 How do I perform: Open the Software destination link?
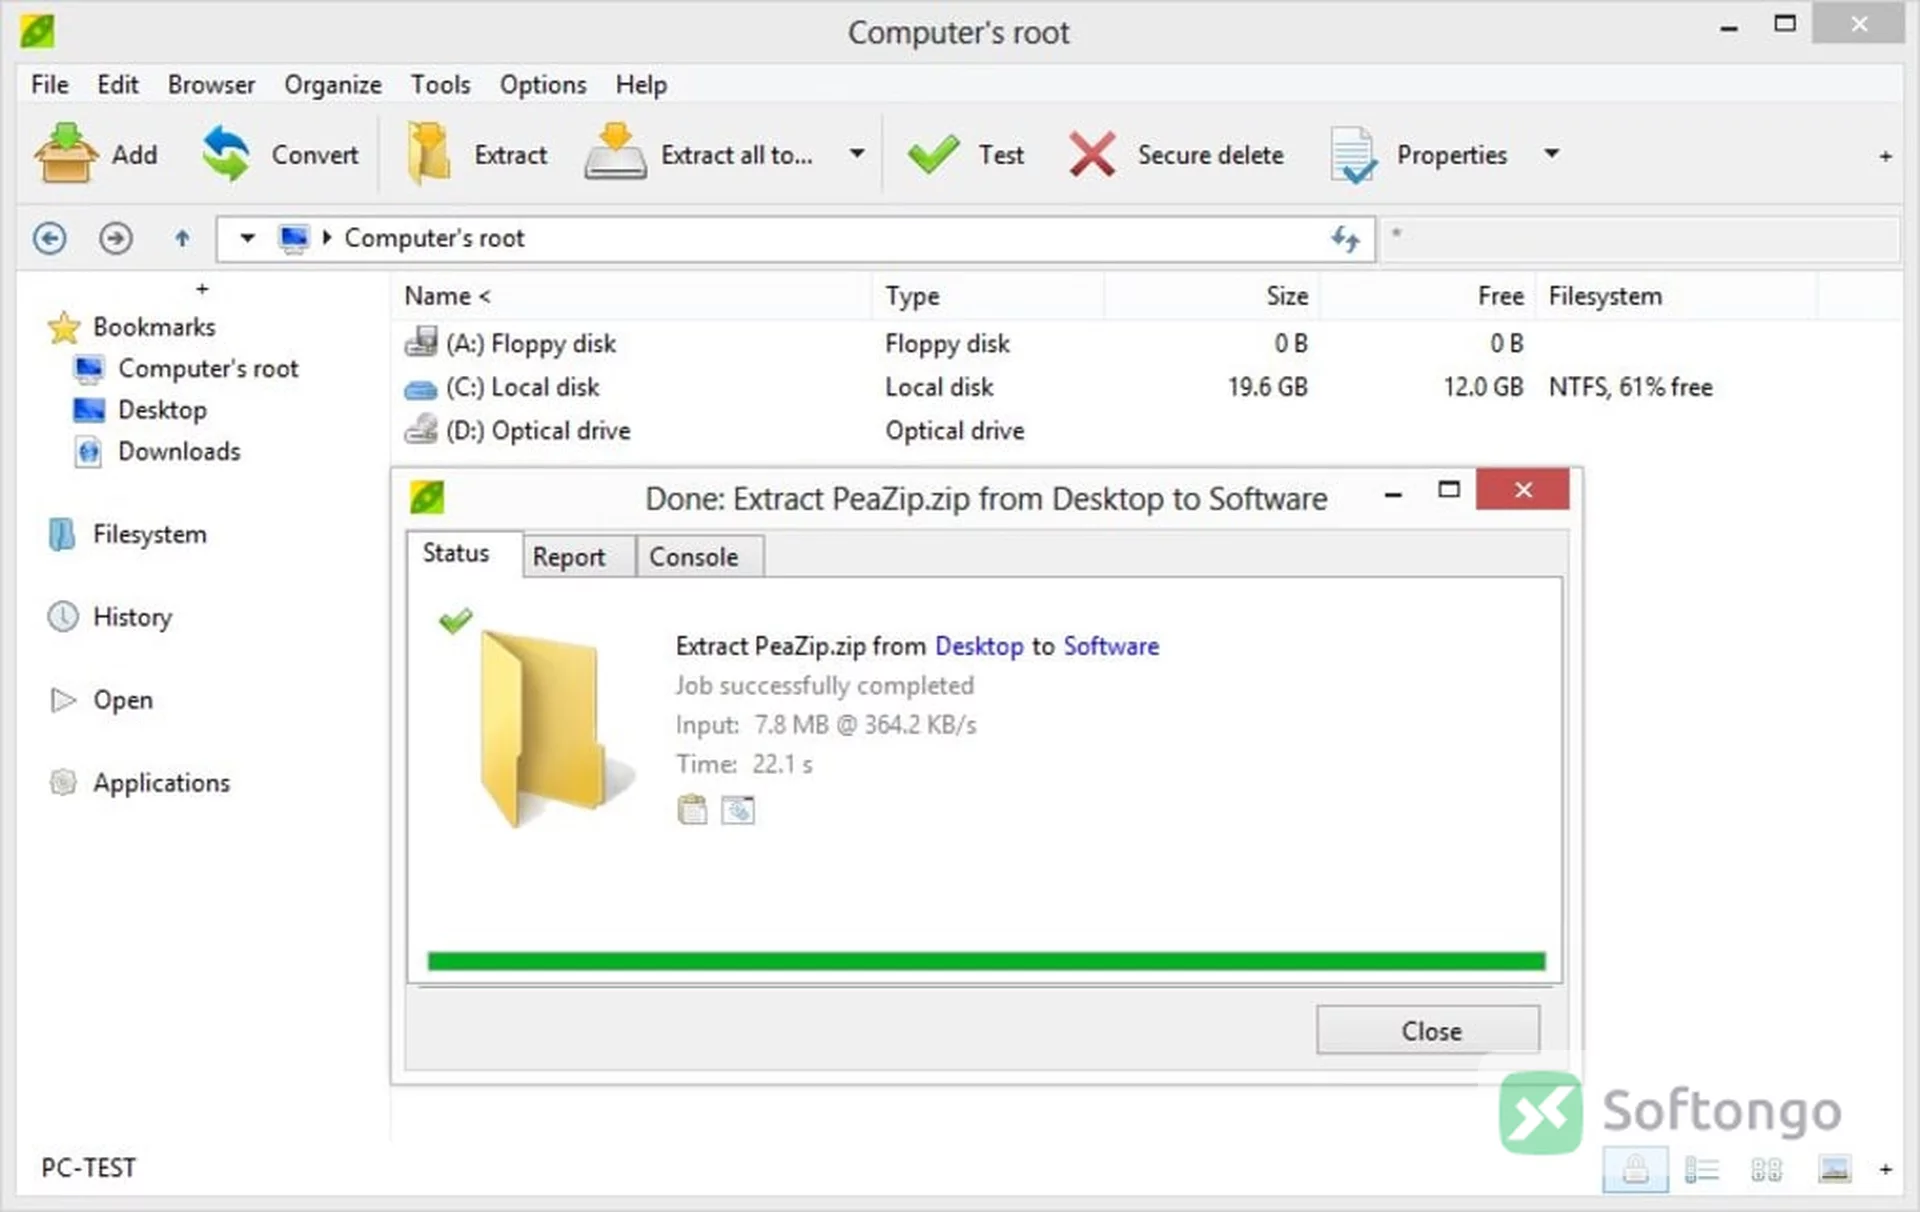(x=1111, y=646)
